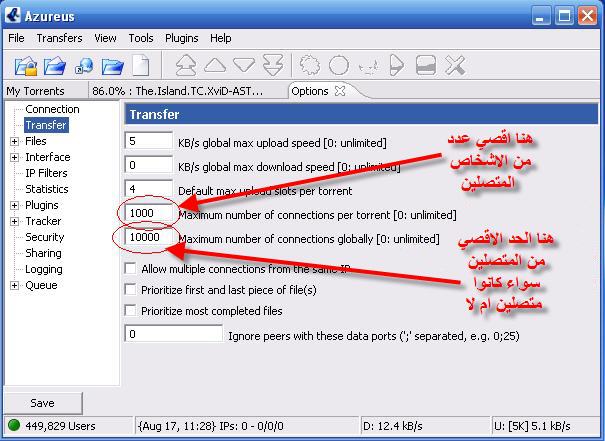Move torrent to bottom arrow icon
The width and height of the screenshot is (605, 441).
tap(273, 65)
